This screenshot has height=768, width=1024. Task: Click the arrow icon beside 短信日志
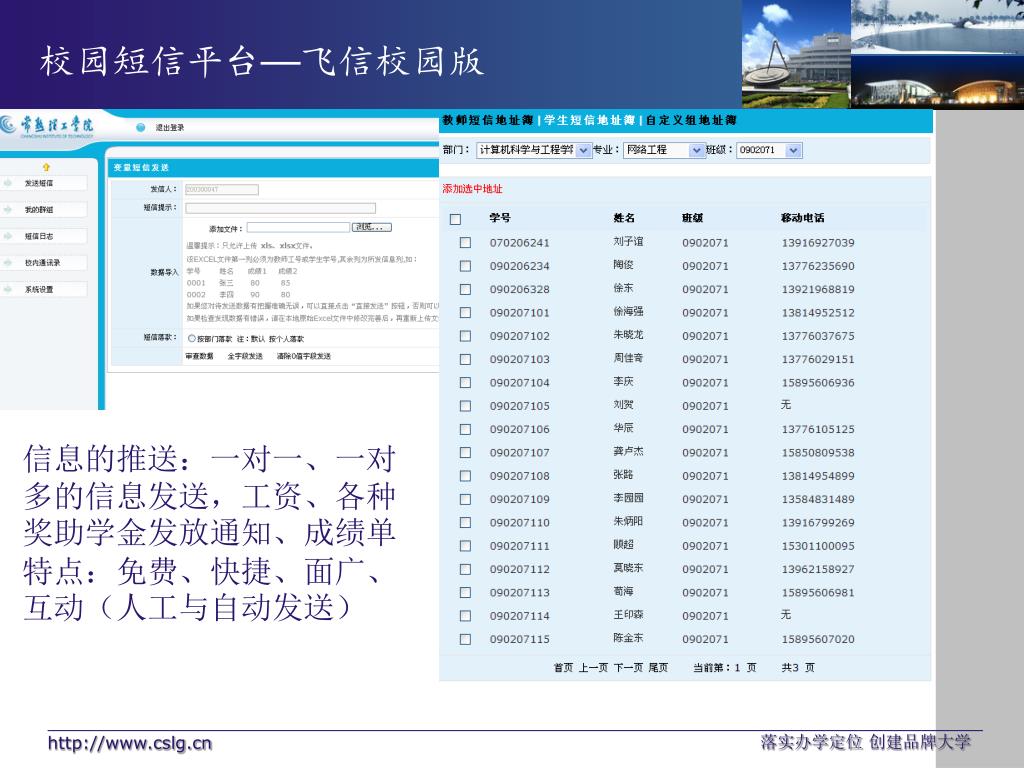[8, 236]
